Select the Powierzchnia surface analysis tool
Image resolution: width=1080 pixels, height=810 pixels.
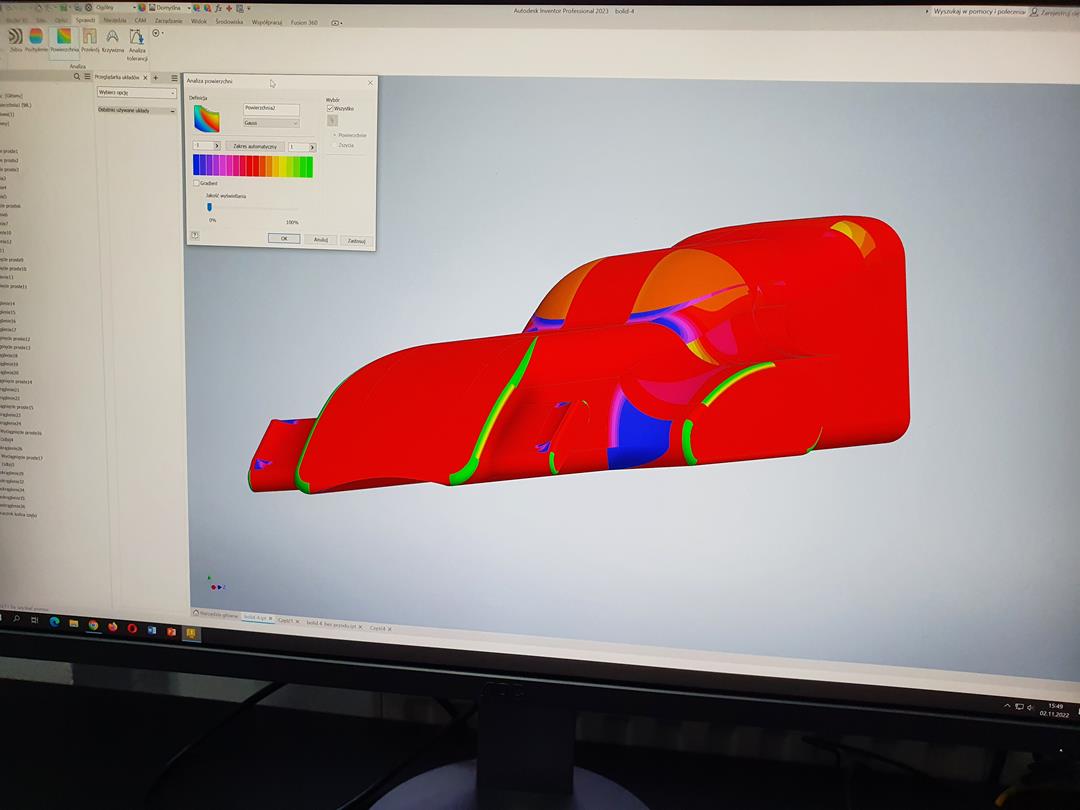point(64,41)
